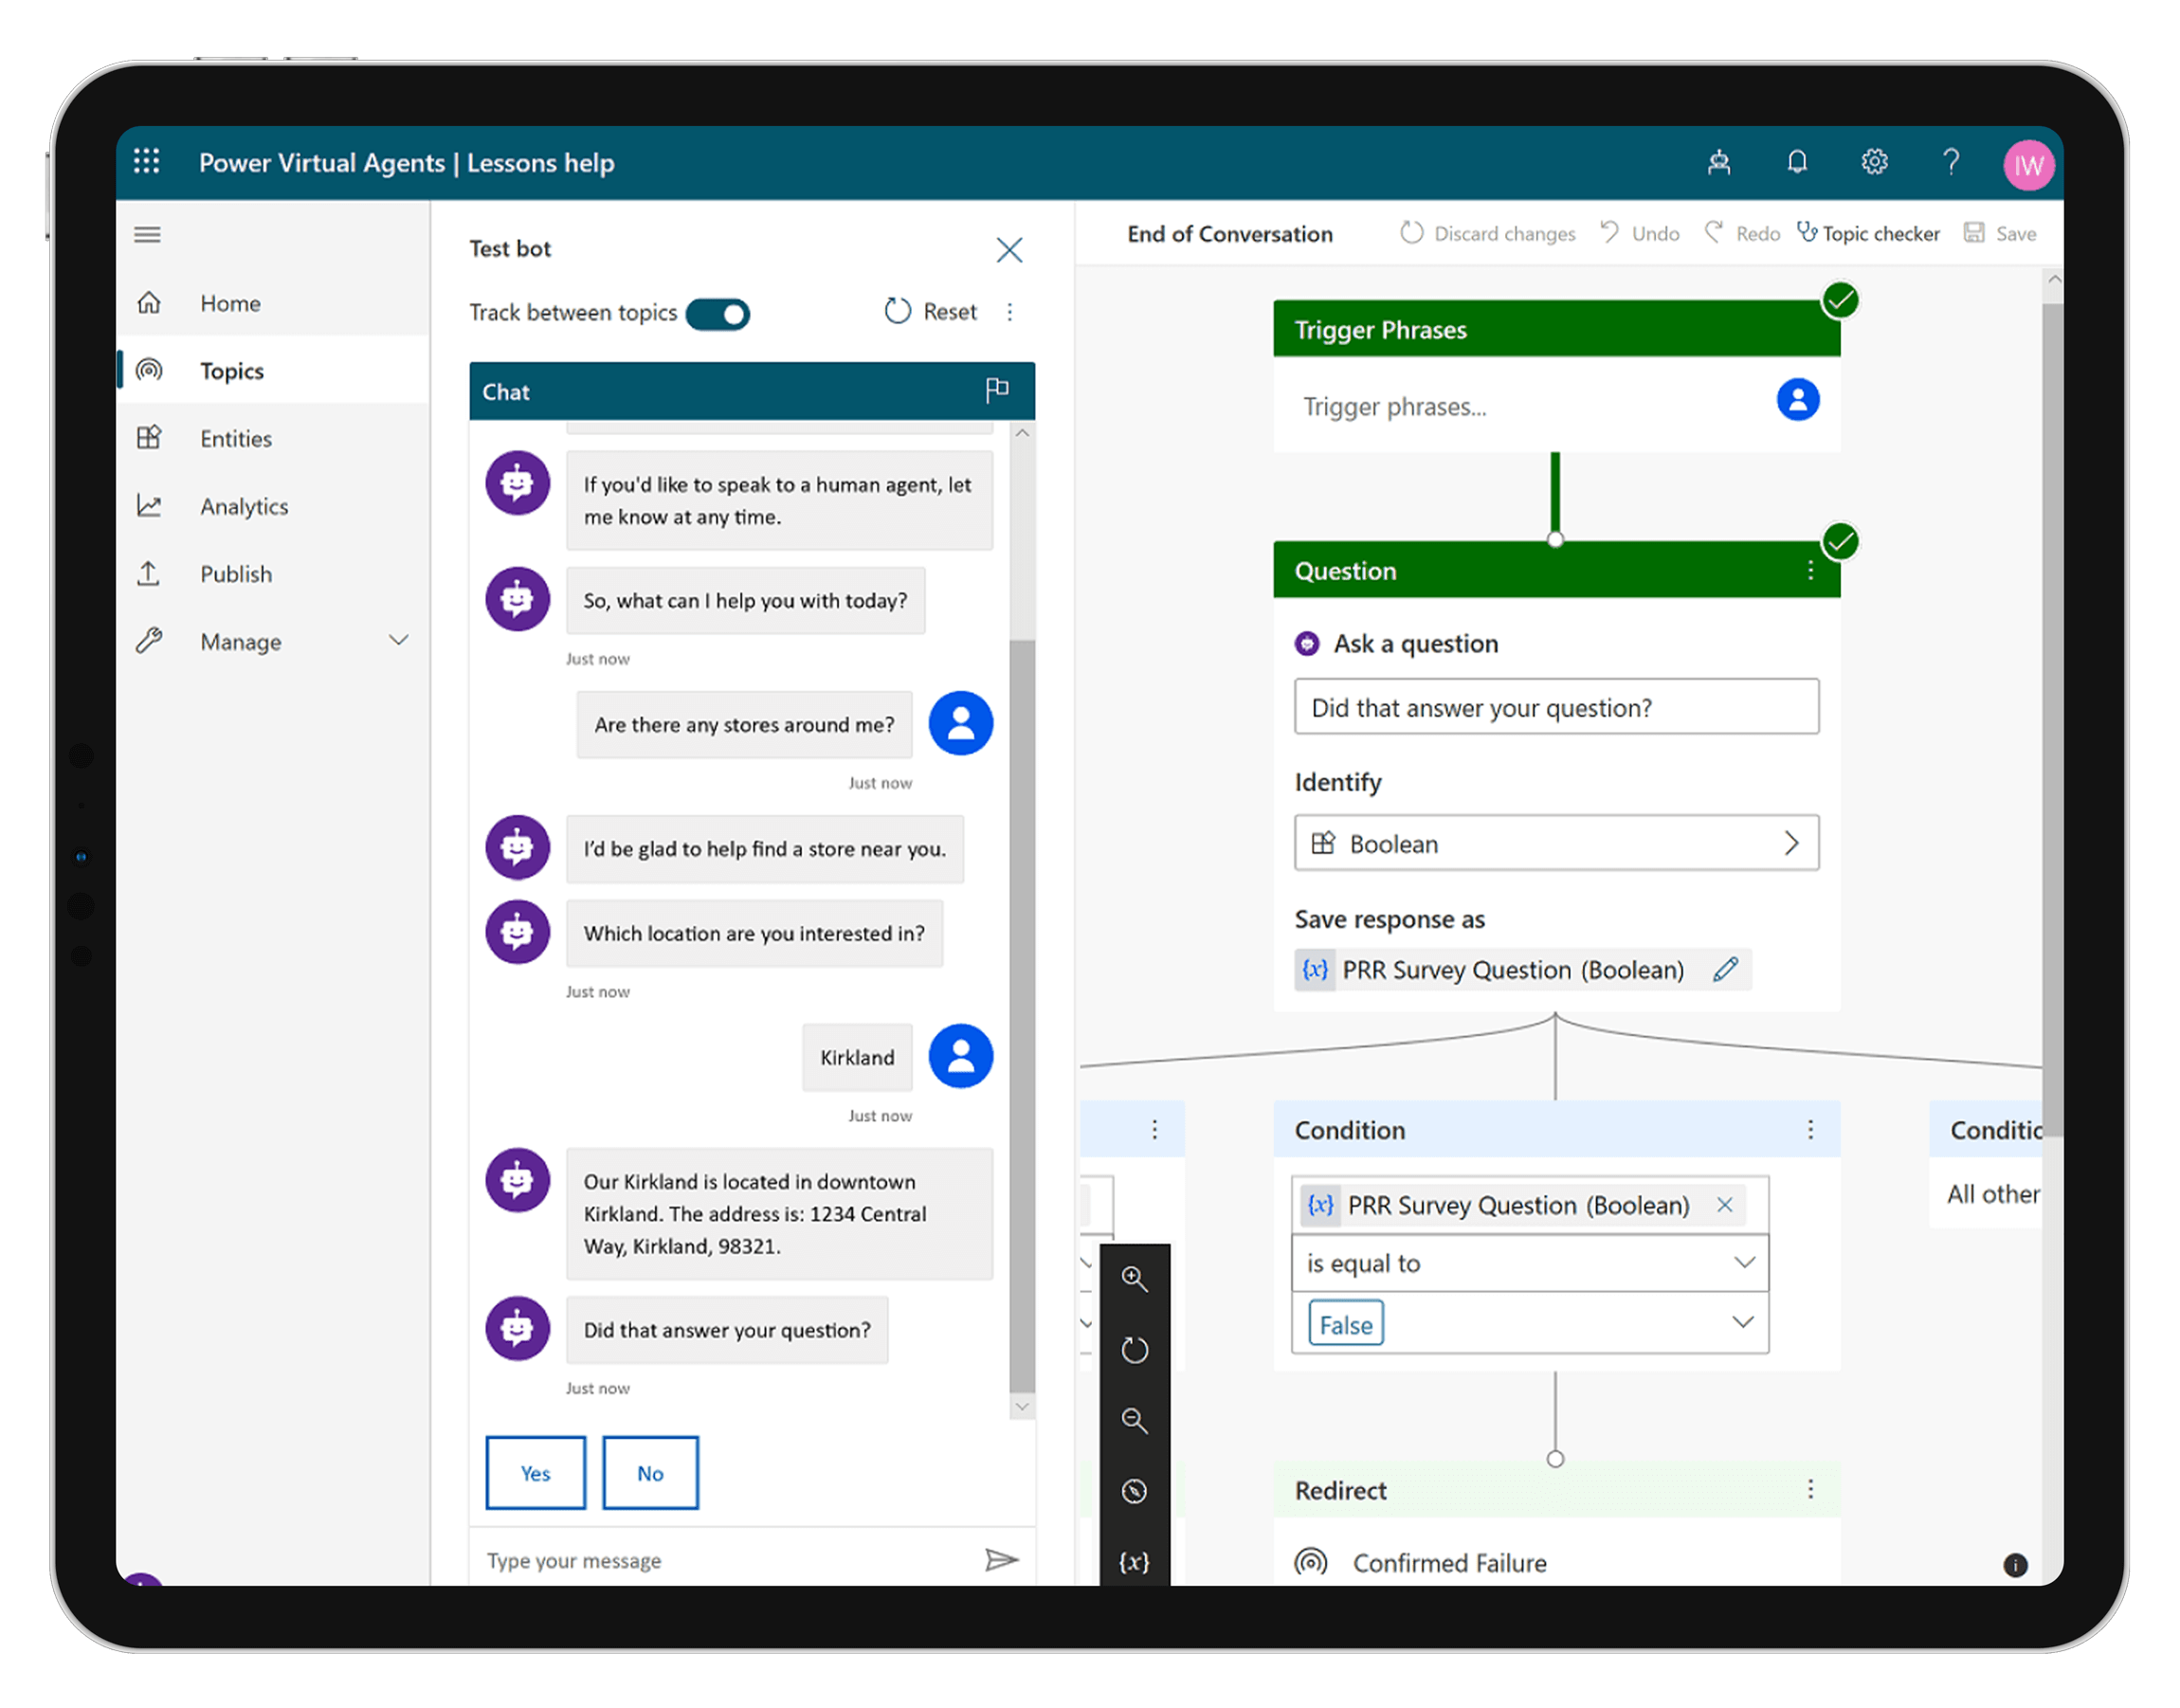
Task: Open Test bot more options dots
Action: coord(1010,312)
